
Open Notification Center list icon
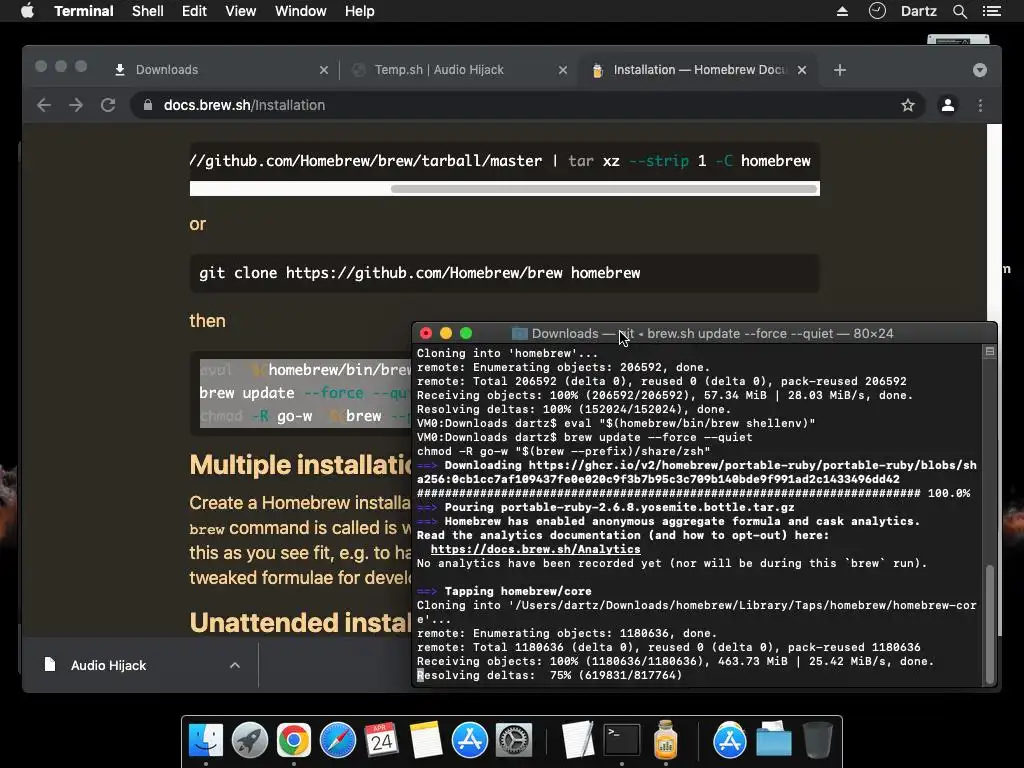[991, 11]
